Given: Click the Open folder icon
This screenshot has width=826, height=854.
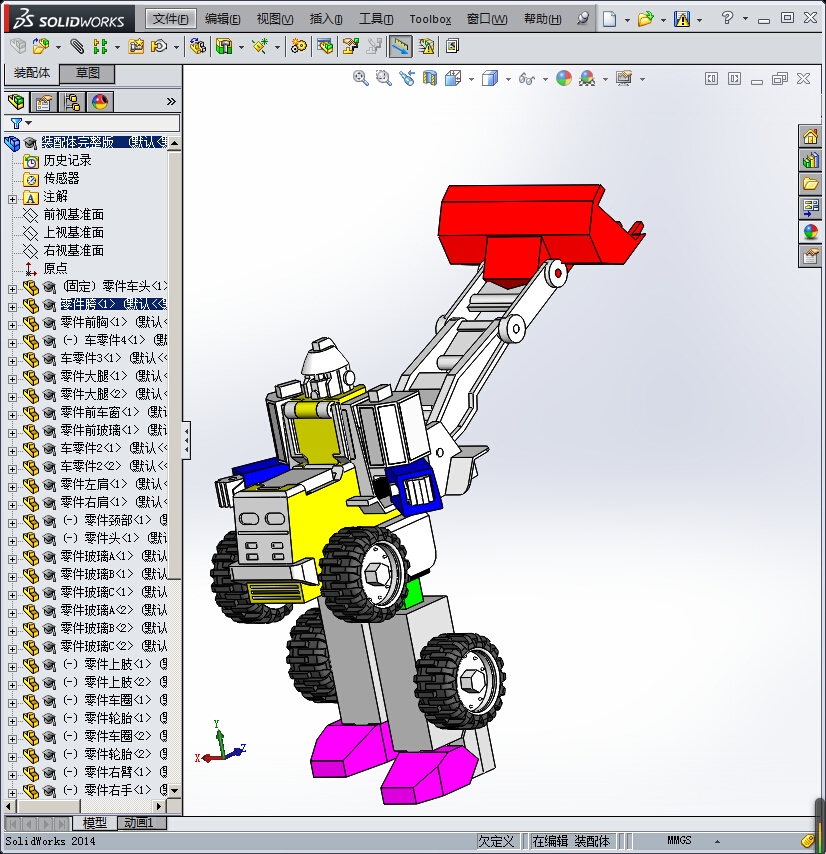Looking at the screenshot, I should tap(646, 19).
